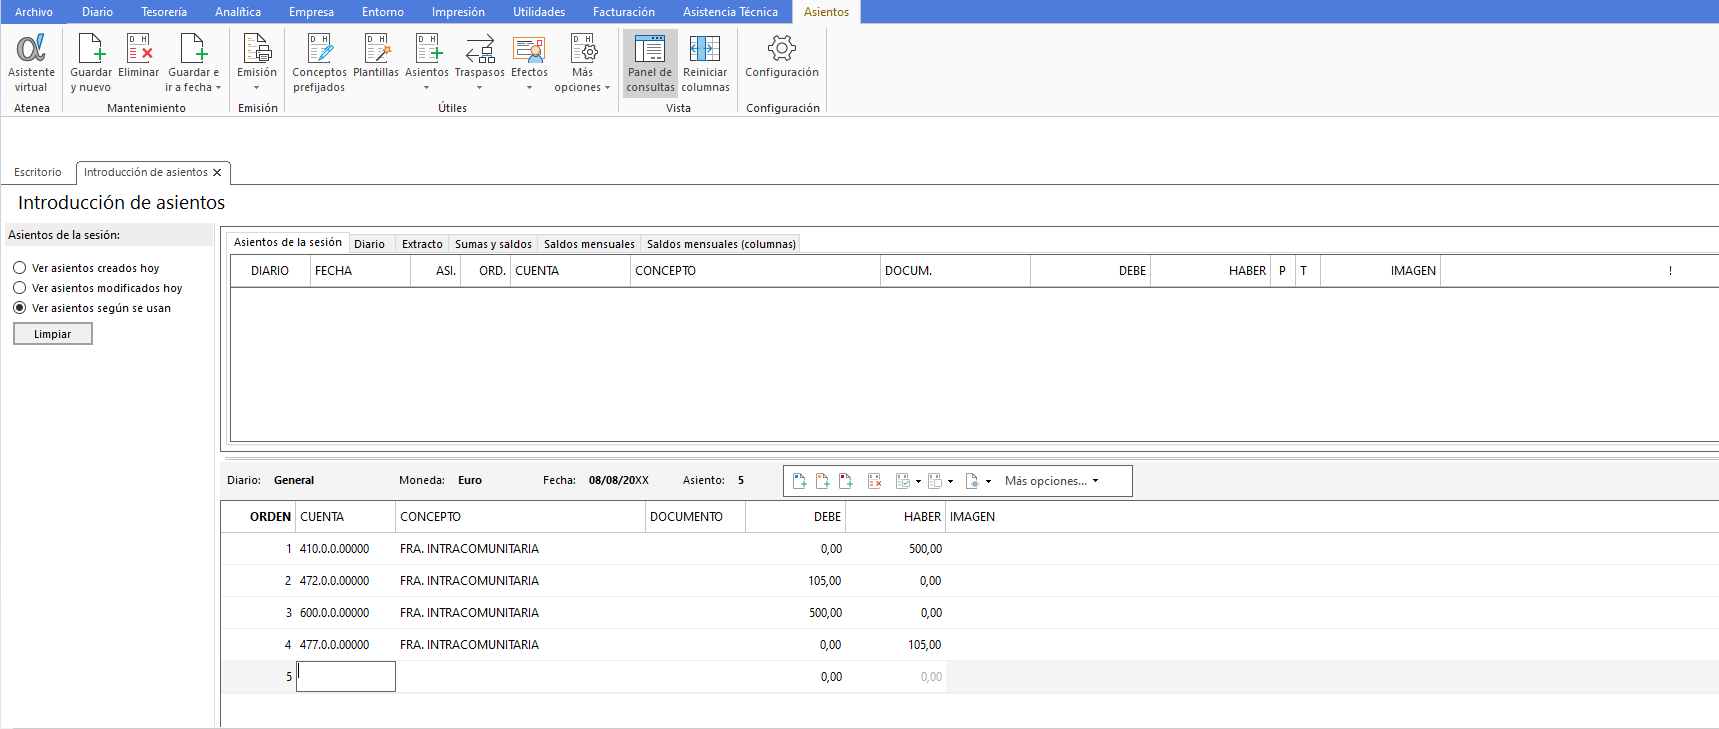Expand the Traspasos dropdown arrow
Screen dimensions: 1719x729
tap(480, 88)
